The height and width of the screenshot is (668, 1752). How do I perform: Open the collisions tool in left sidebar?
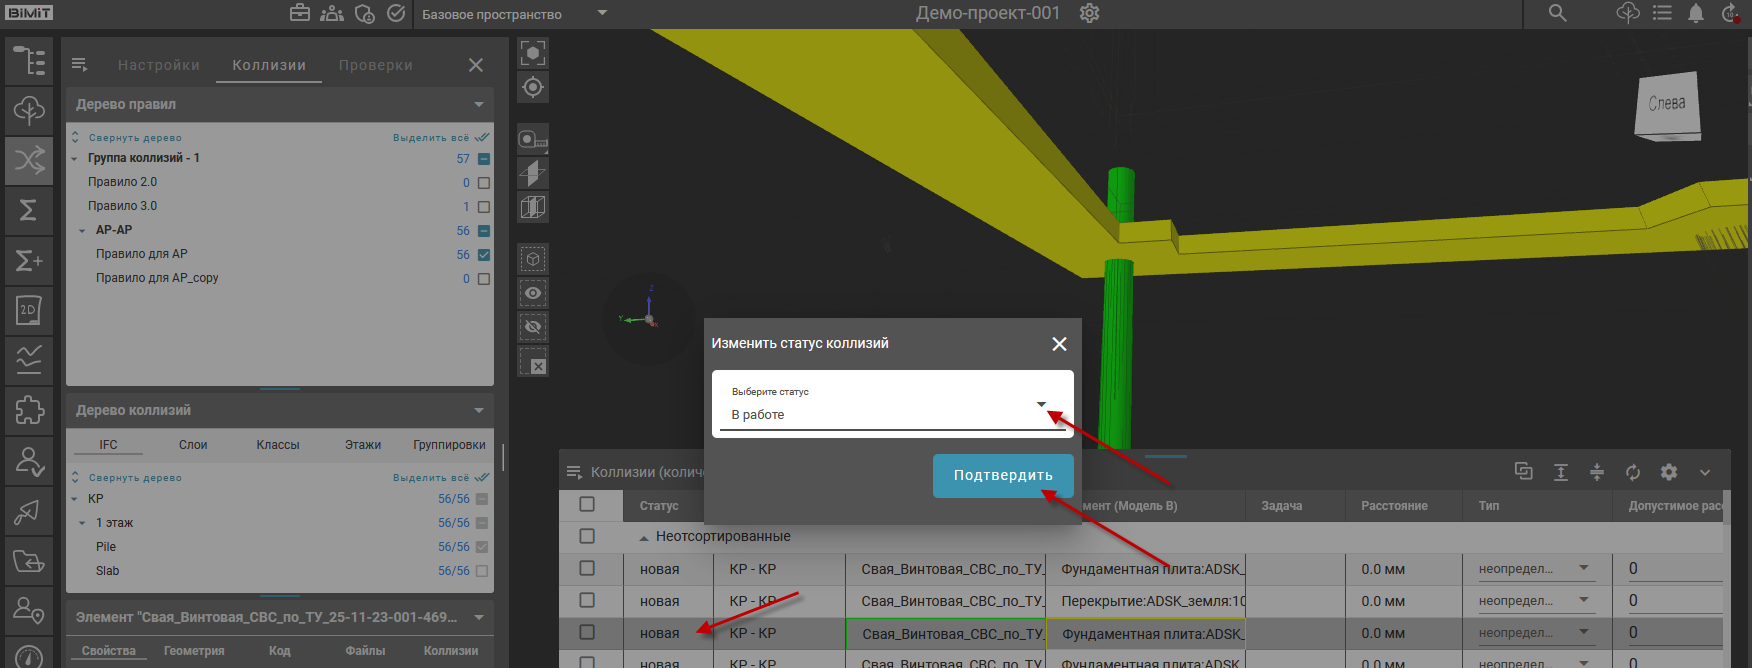click(x=29, y=160)
